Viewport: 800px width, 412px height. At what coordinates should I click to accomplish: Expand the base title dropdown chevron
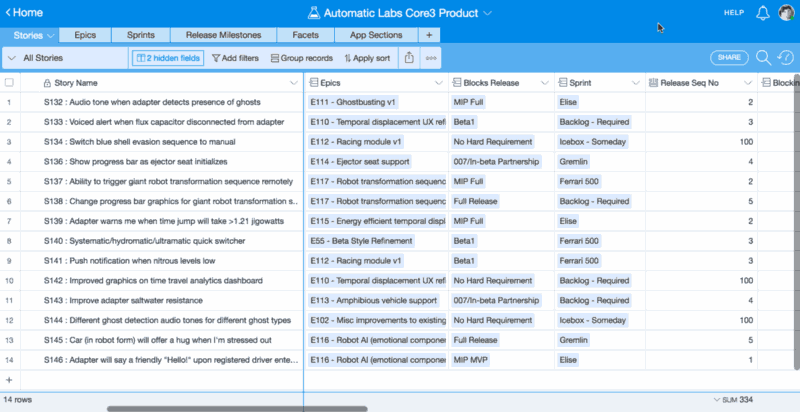tap(487, 13)
